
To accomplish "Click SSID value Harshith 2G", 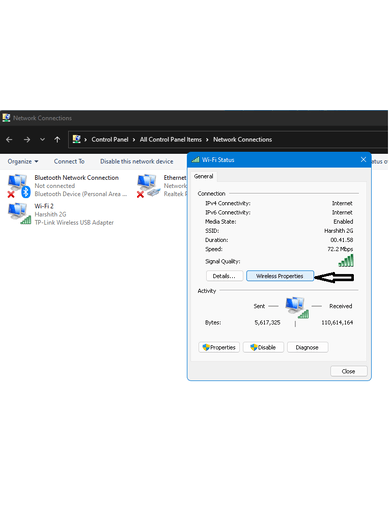I will [338, 231].
